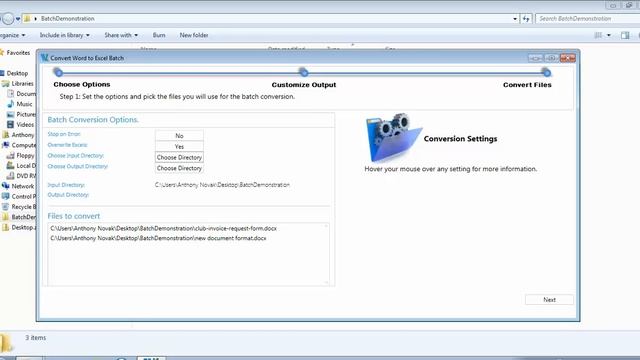The width and height of the screenshot is (640, 360).
Task: Click the Control Panel icon in sidebar
Action: (5, 196)
